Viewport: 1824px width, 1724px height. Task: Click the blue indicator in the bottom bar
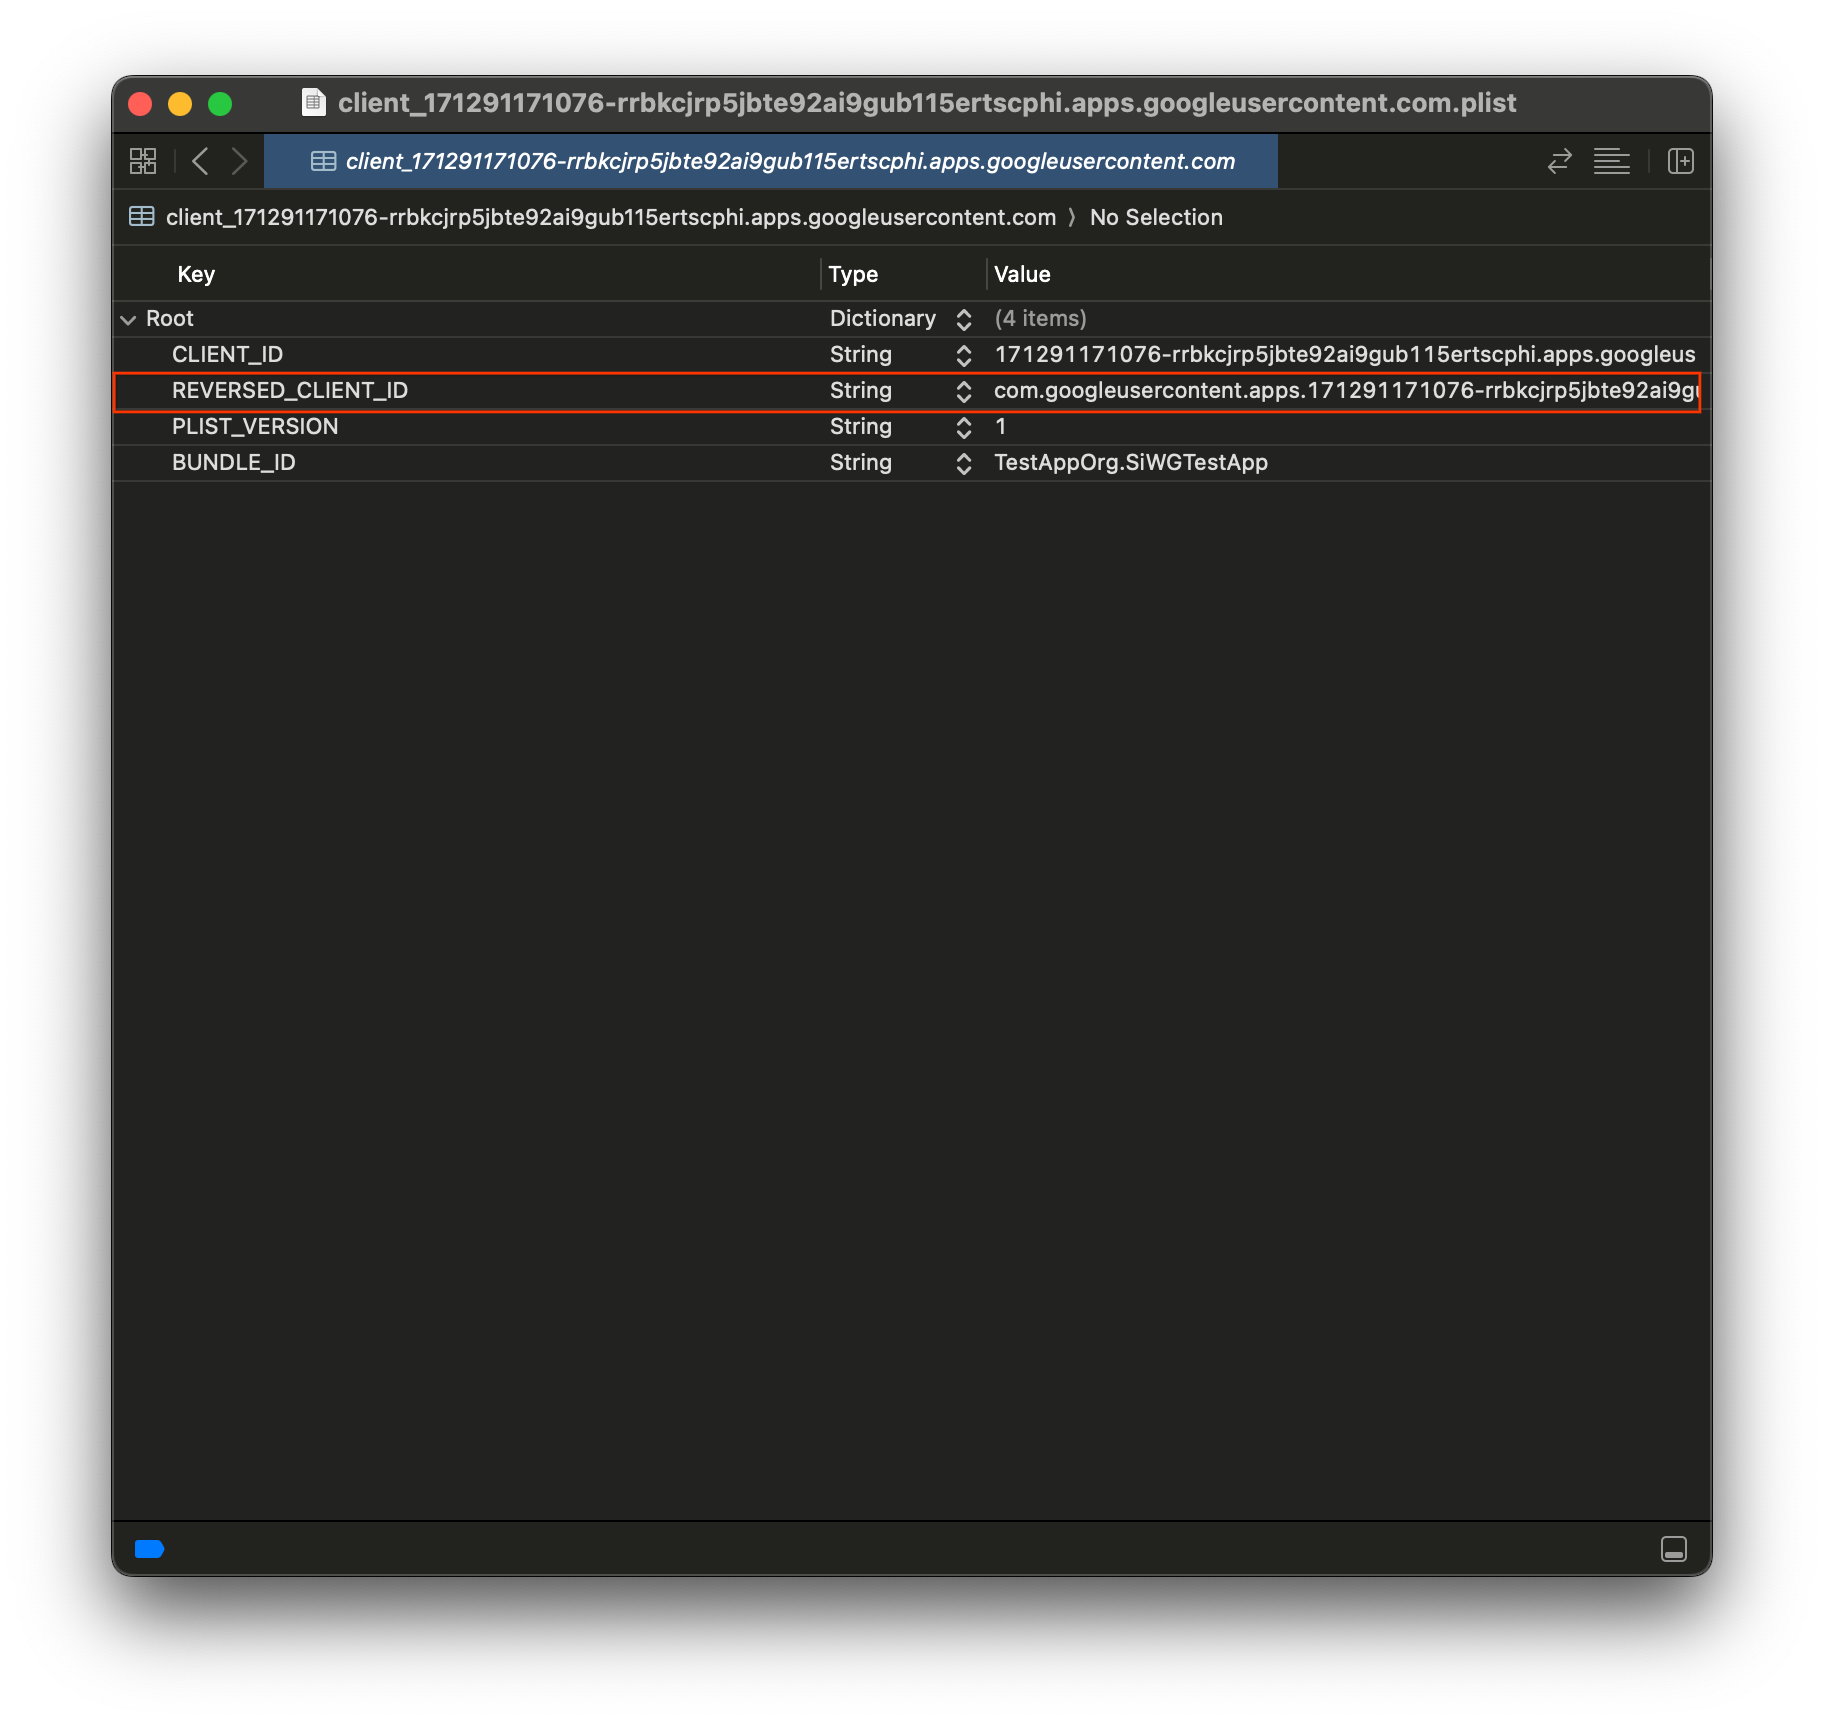(x=150, y=1549)
